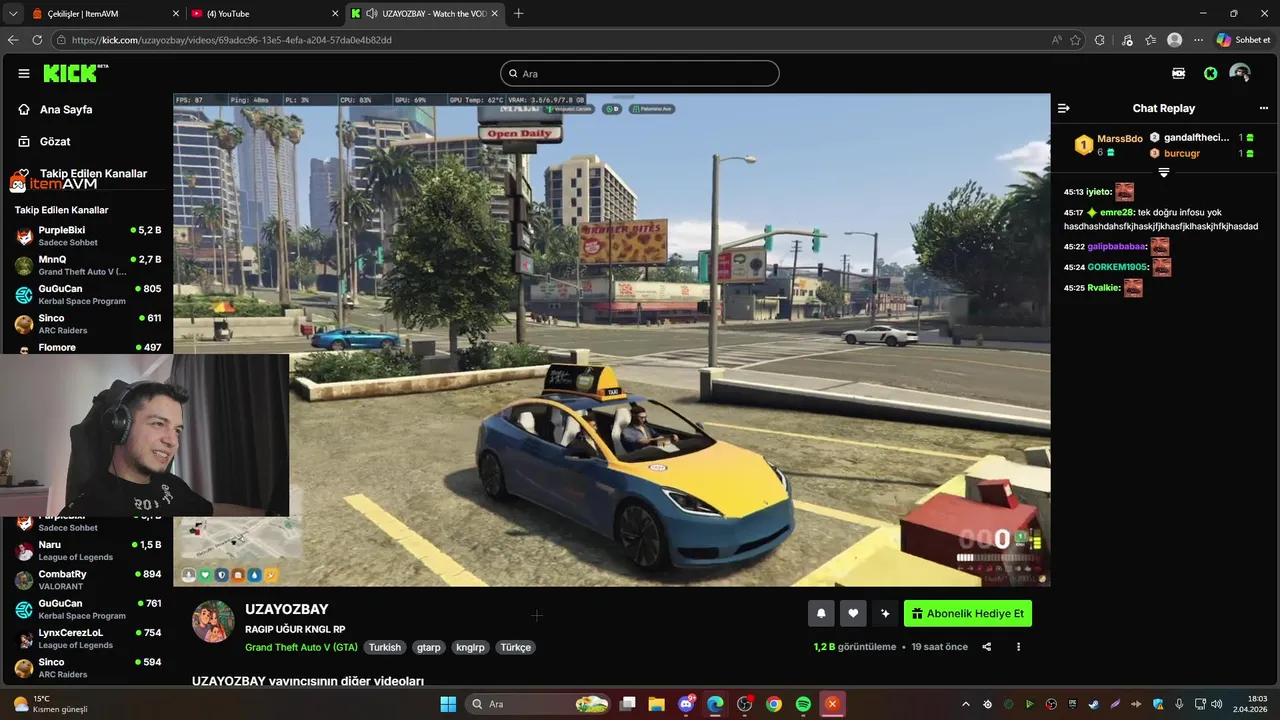
Task: Click the green KICK logo
Action: 75,73
